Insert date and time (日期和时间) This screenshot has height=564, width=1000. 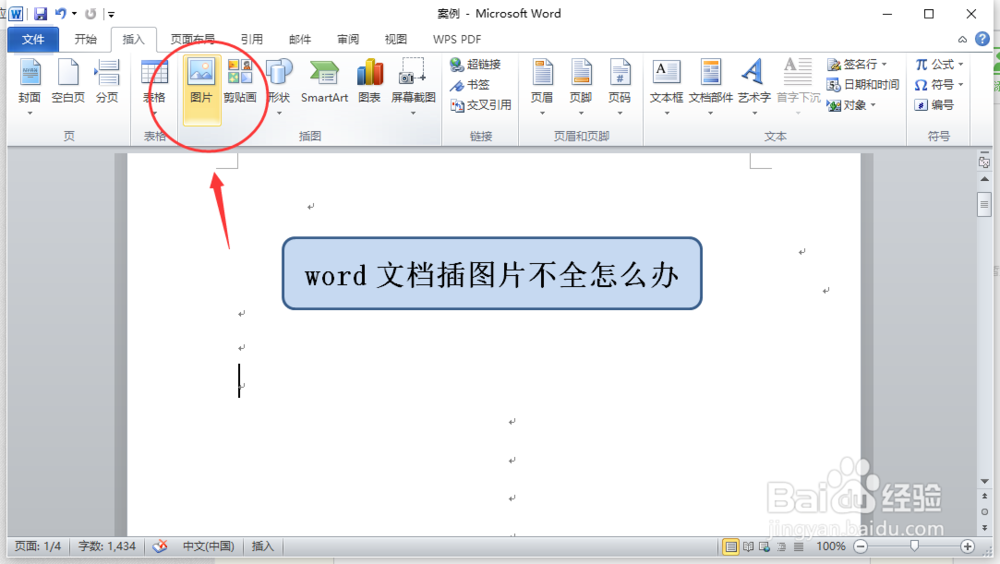(863, 85)
